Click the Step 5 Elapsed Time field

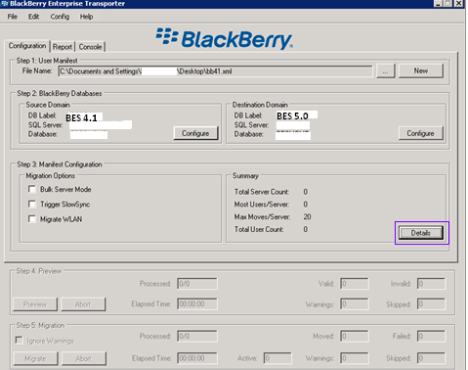197,358
